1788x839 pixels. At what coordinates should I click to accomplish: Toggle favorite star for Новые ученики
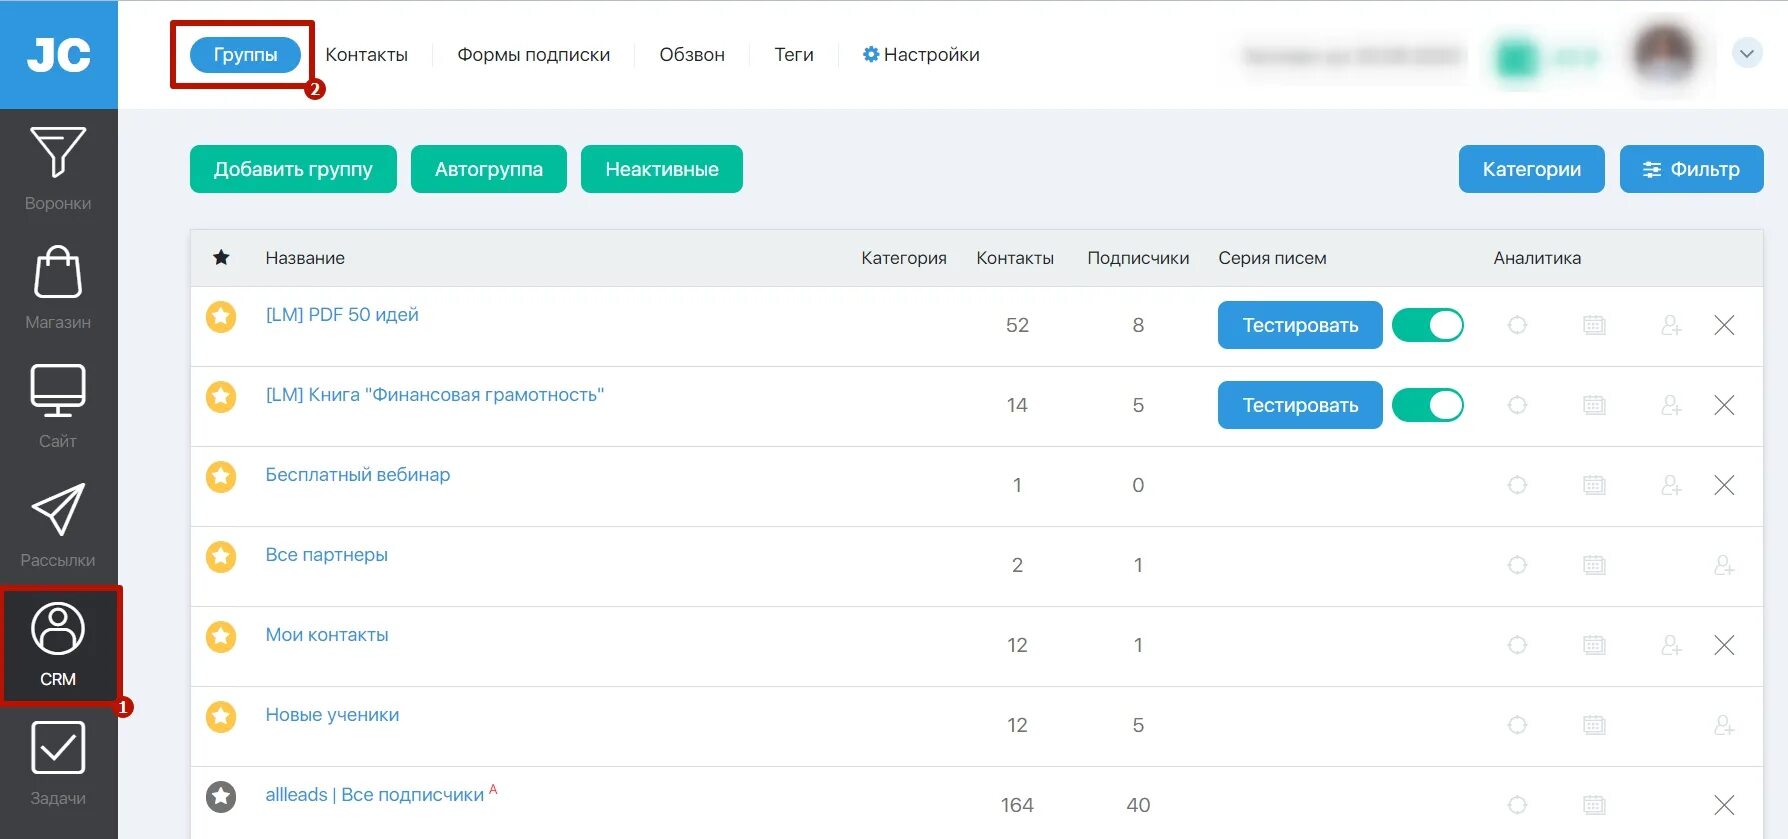(x=221, y=717)
